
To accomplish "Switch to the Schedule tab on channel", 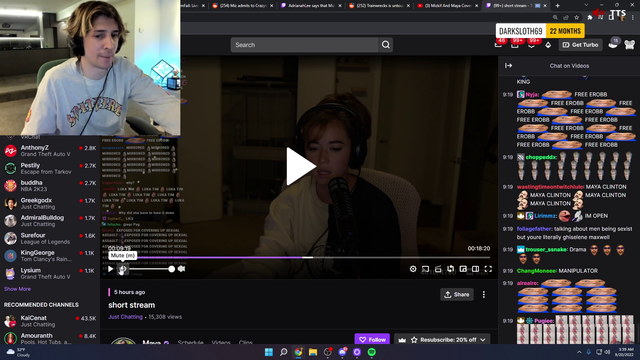I will tap(190, 342).
